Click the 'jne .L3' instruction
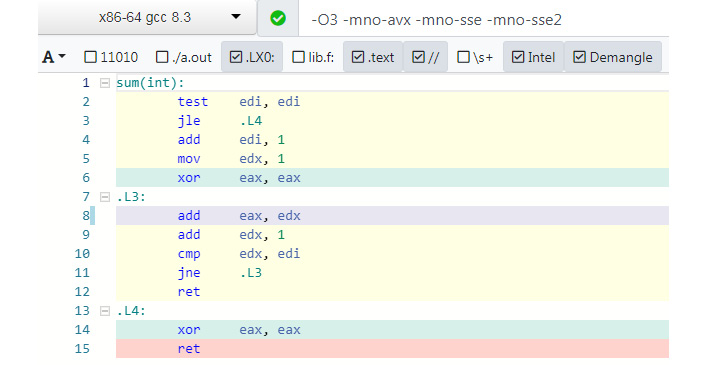Screen dimensions: 706x365 pos(392,273)
